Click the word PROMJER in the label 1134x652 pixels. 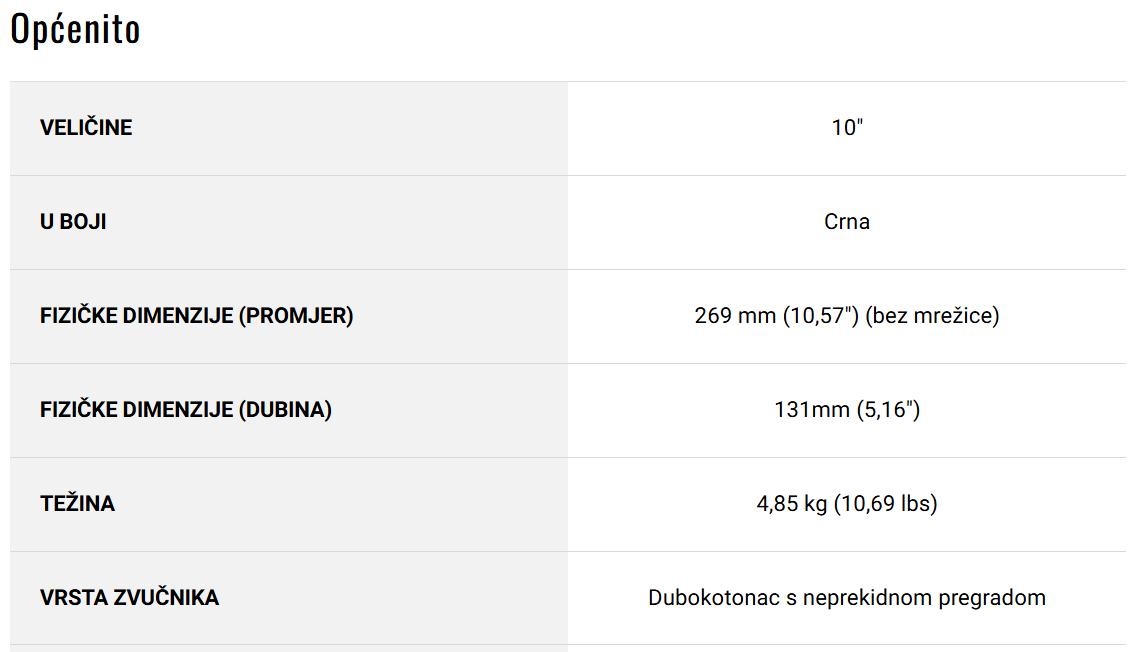[x=296, y=316]
